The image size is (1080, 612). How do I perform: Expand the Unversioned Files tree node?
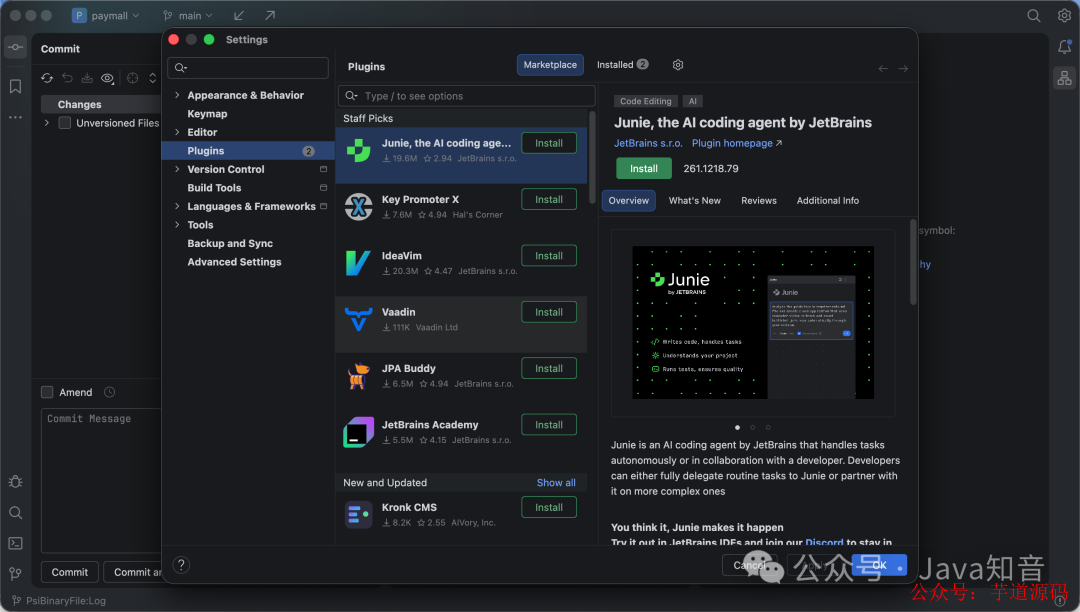[x=47, y=123]
